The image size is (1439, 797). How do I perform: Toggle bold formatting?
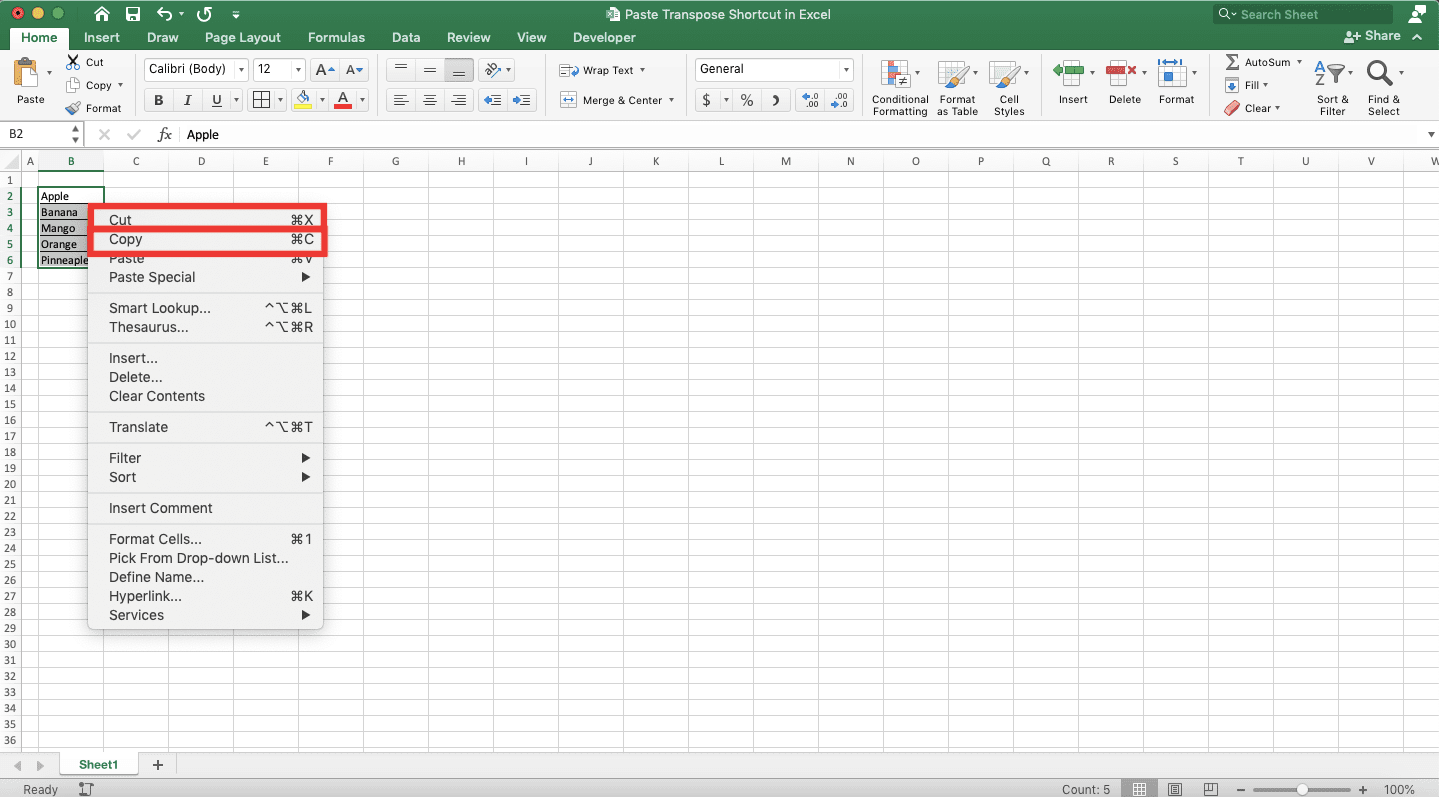[157, 100]
